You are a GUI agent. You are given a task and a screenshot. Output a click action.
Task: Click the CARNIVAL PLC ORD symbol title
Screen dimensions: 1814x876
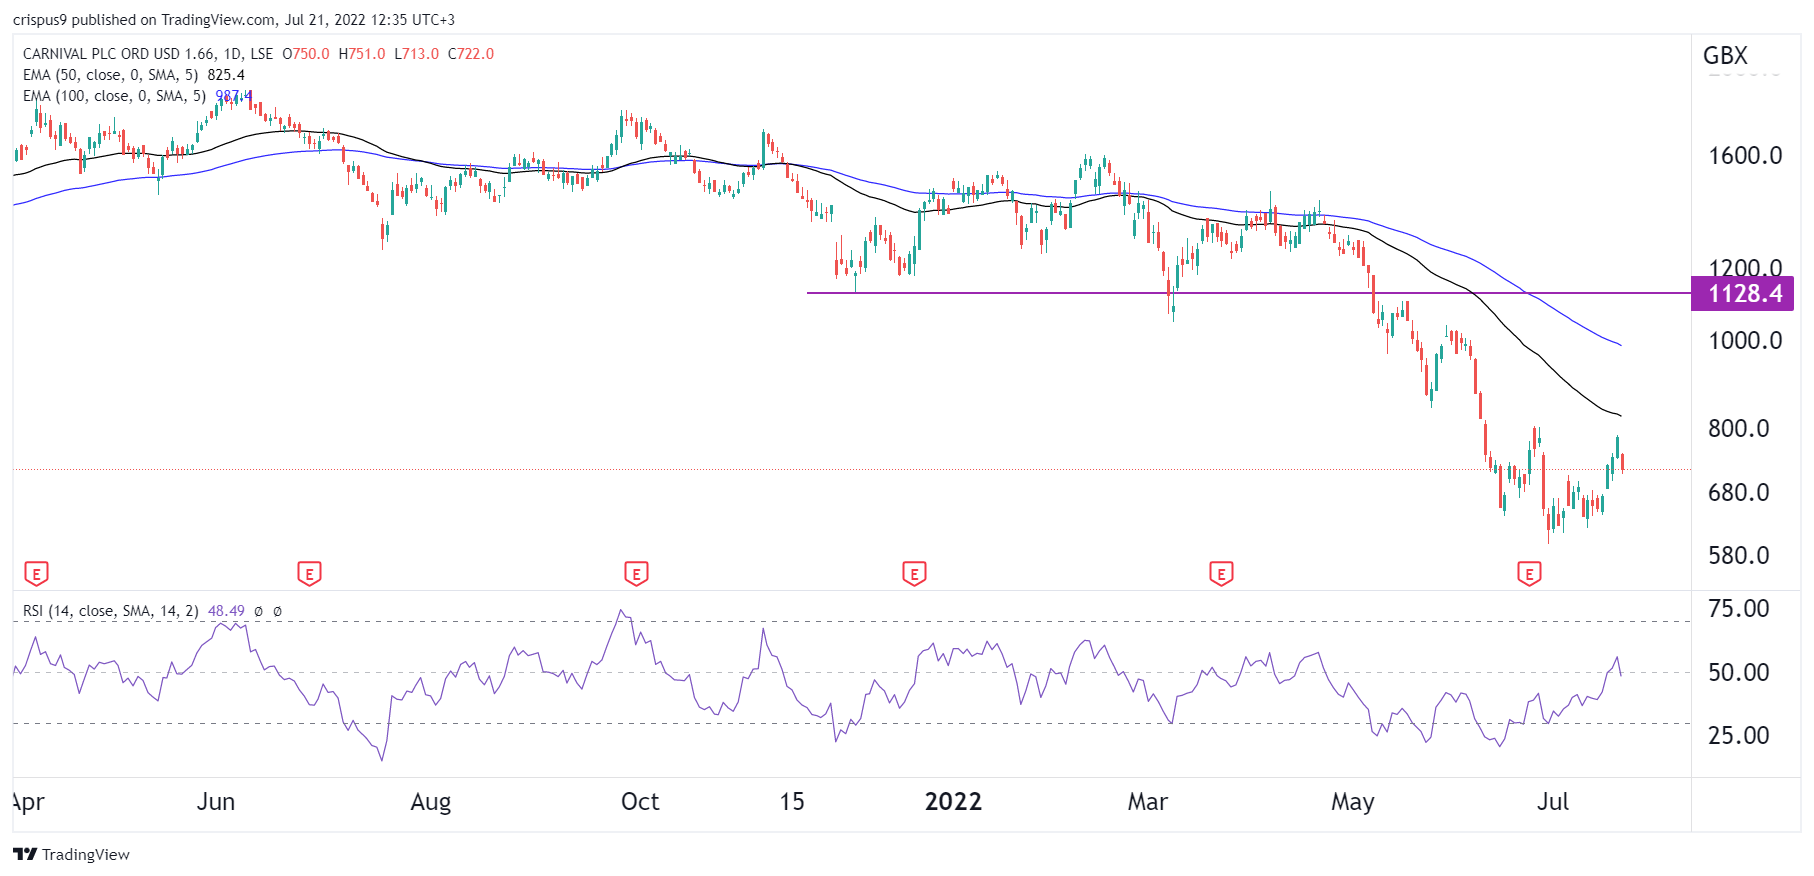coord(148,54)
